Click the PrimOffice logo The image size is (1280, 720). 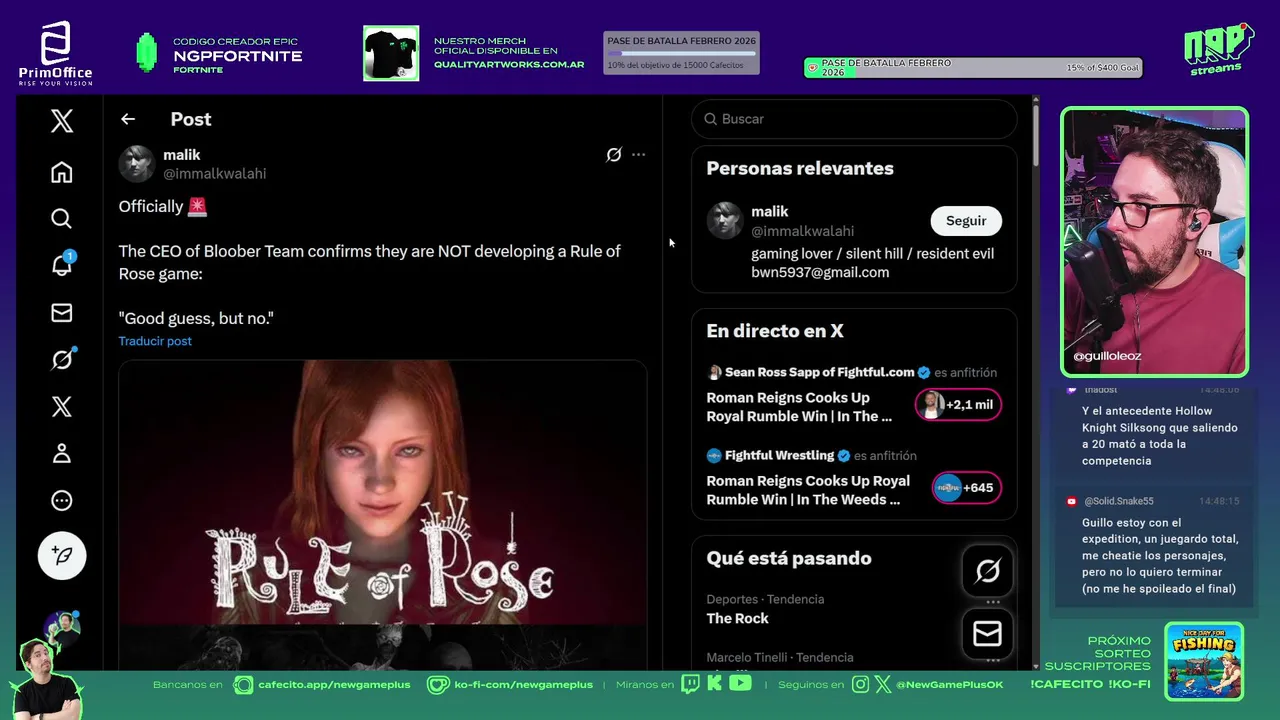[x=55, y=52]
